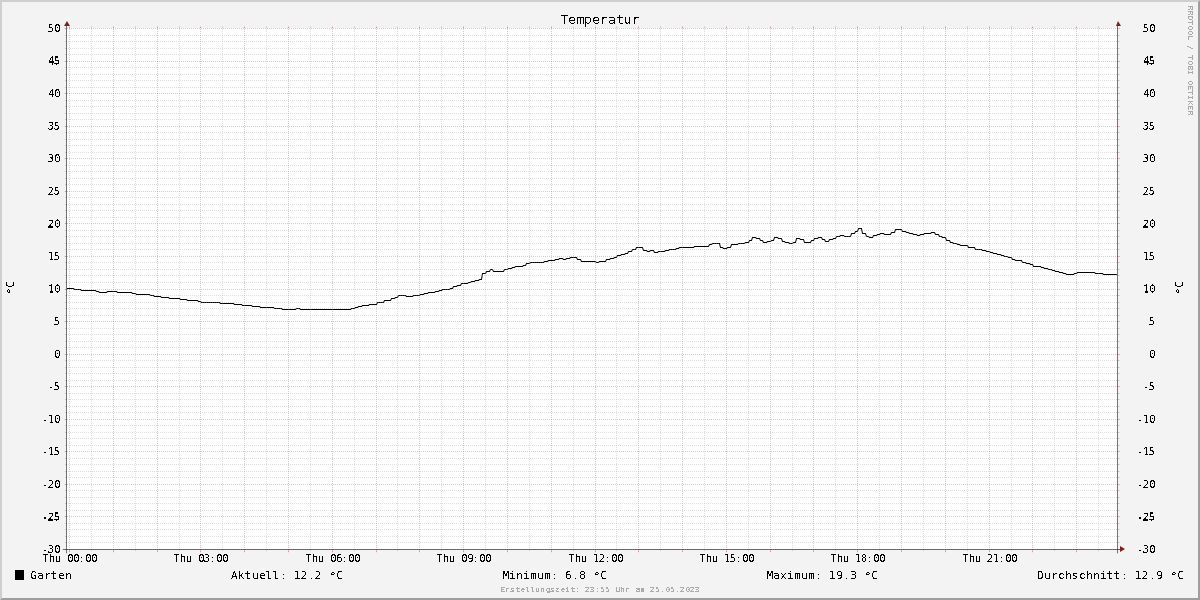Click the 'Thu 15:00' time axis label
This screenshot has width=1200, height=600.
tap(727, 558)
